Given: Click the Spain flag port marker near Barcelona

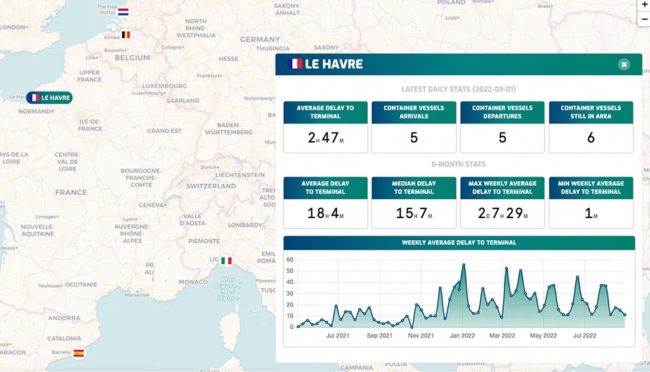Looking at the screenshot, I should click(79, 353).
